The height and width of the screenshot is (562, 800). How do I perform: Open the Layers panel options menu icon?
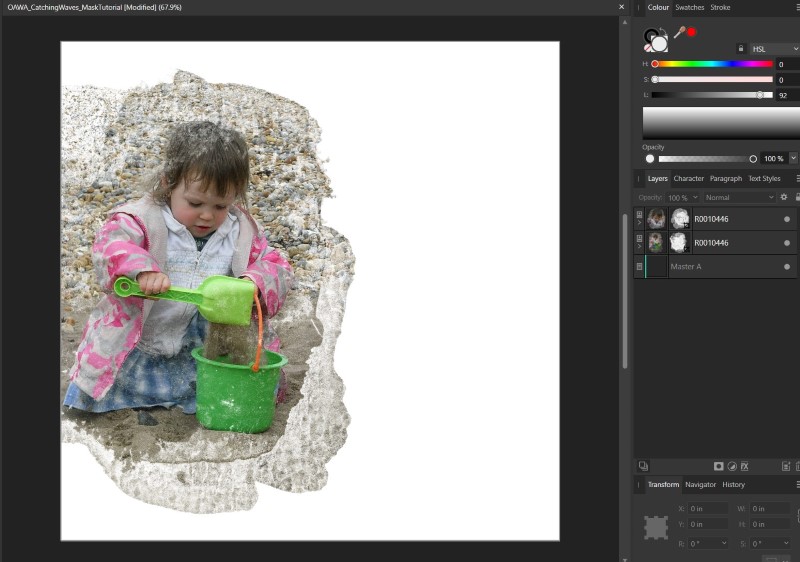coord(797,178)
